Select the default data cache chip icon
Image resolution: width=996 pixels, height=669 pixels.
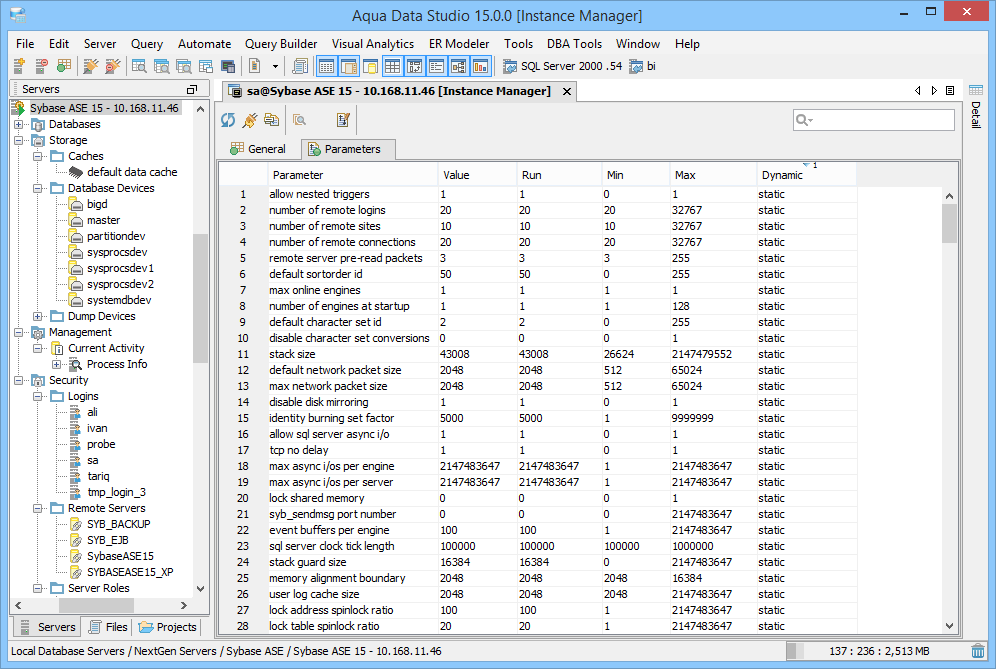tap(76, 172)
